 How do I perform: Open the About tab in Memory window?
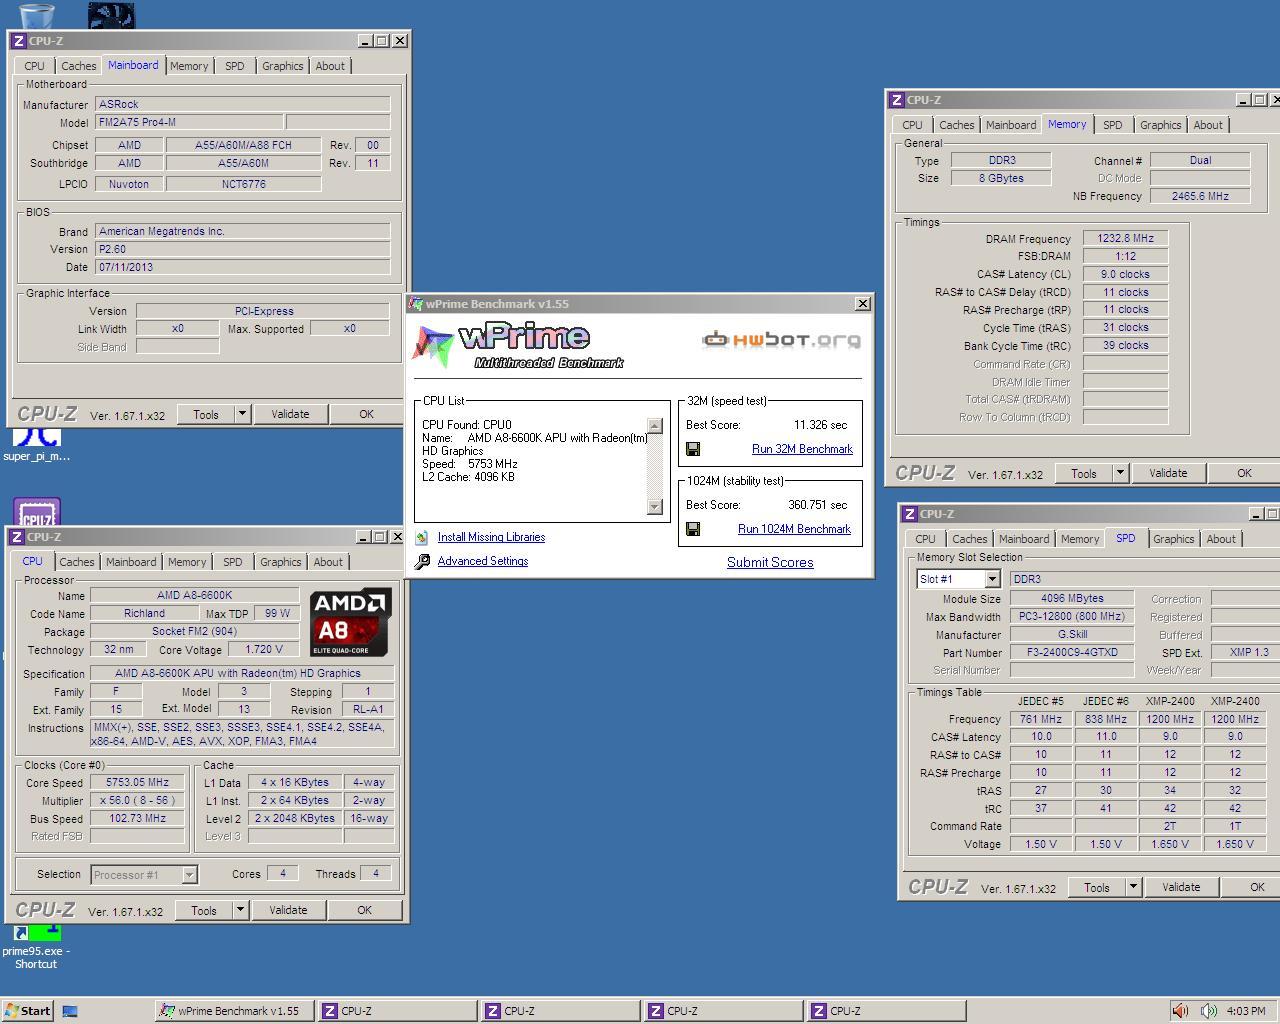click(1208, 125)
